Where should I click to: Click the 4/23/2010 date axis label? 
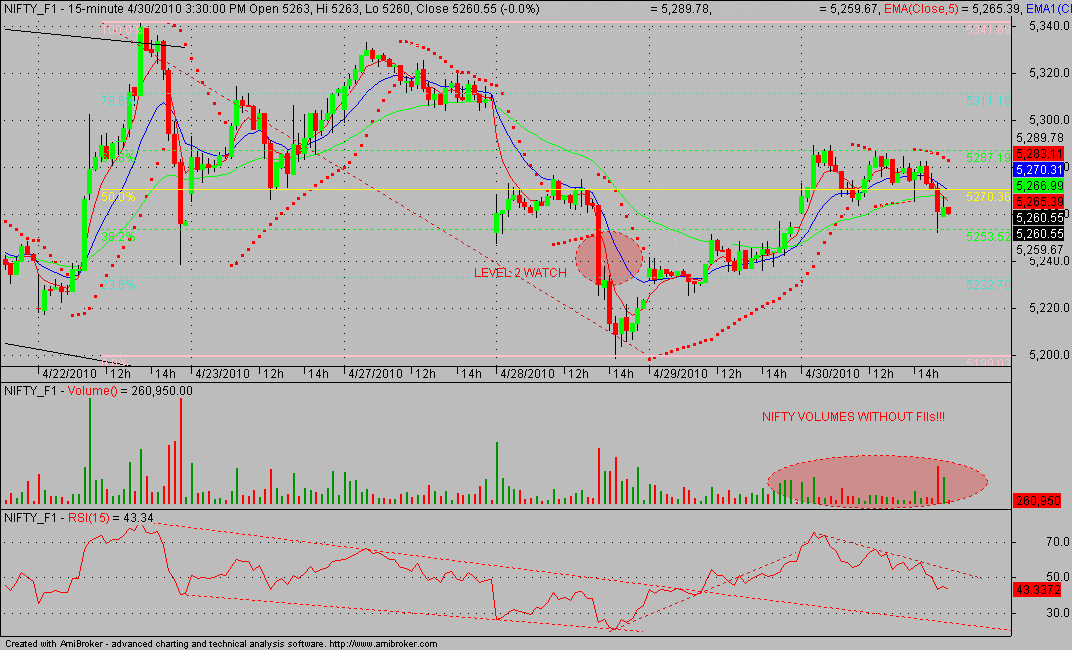point(222,374)
